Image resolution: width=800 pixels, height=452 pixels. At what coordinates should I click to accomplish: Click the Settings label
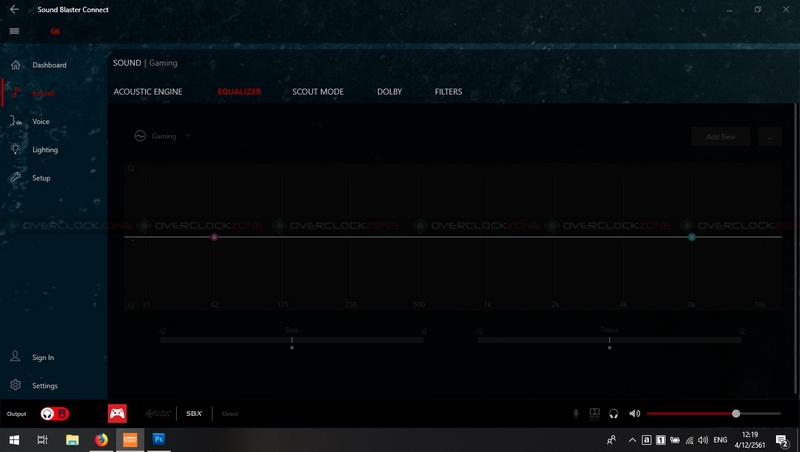pos(45,386)
